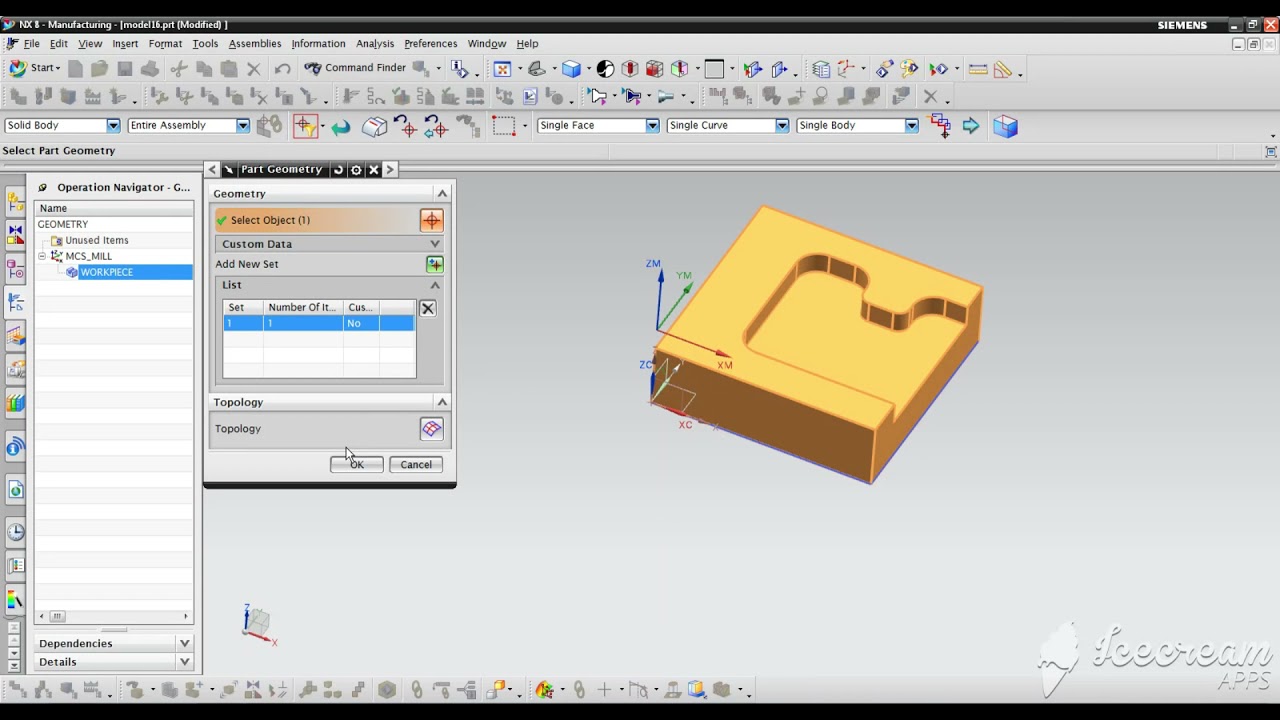Image resolution: width=1280 pixels, height=720 pixels.
Task: Collapse the List section
Action: click(x=434, y=285)
